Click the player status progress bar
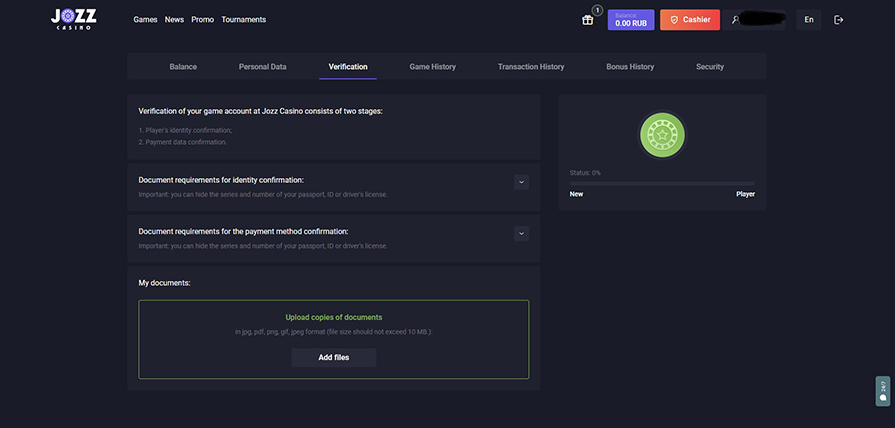 [662, 184]
